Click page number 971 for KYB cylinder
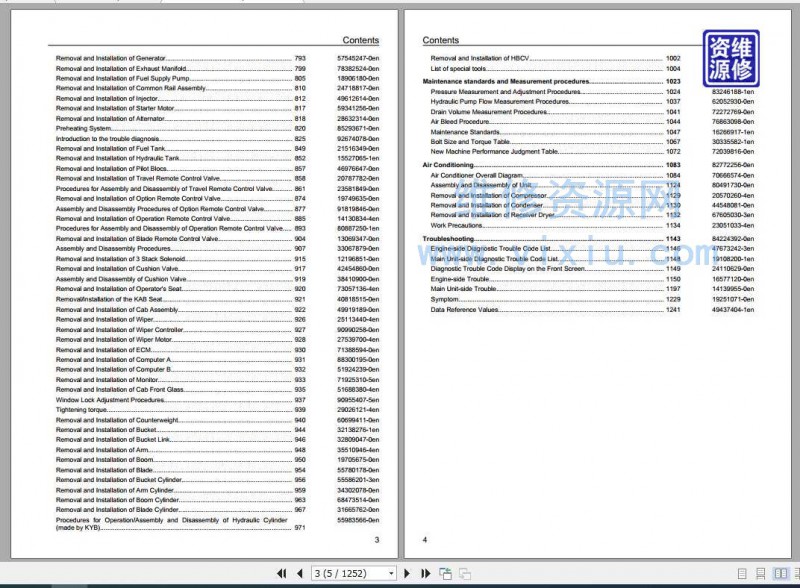The width and height of the screenshot is (800, 588). coord(300,527)
